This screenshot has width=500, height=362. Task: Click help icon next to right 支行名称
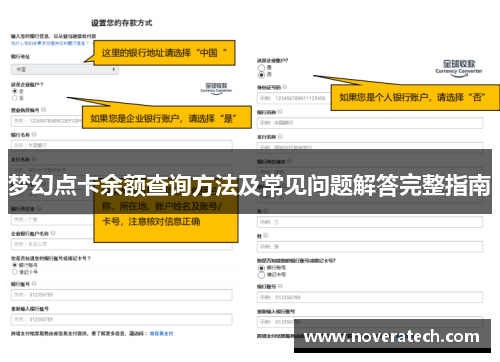(x=280, y=136)
